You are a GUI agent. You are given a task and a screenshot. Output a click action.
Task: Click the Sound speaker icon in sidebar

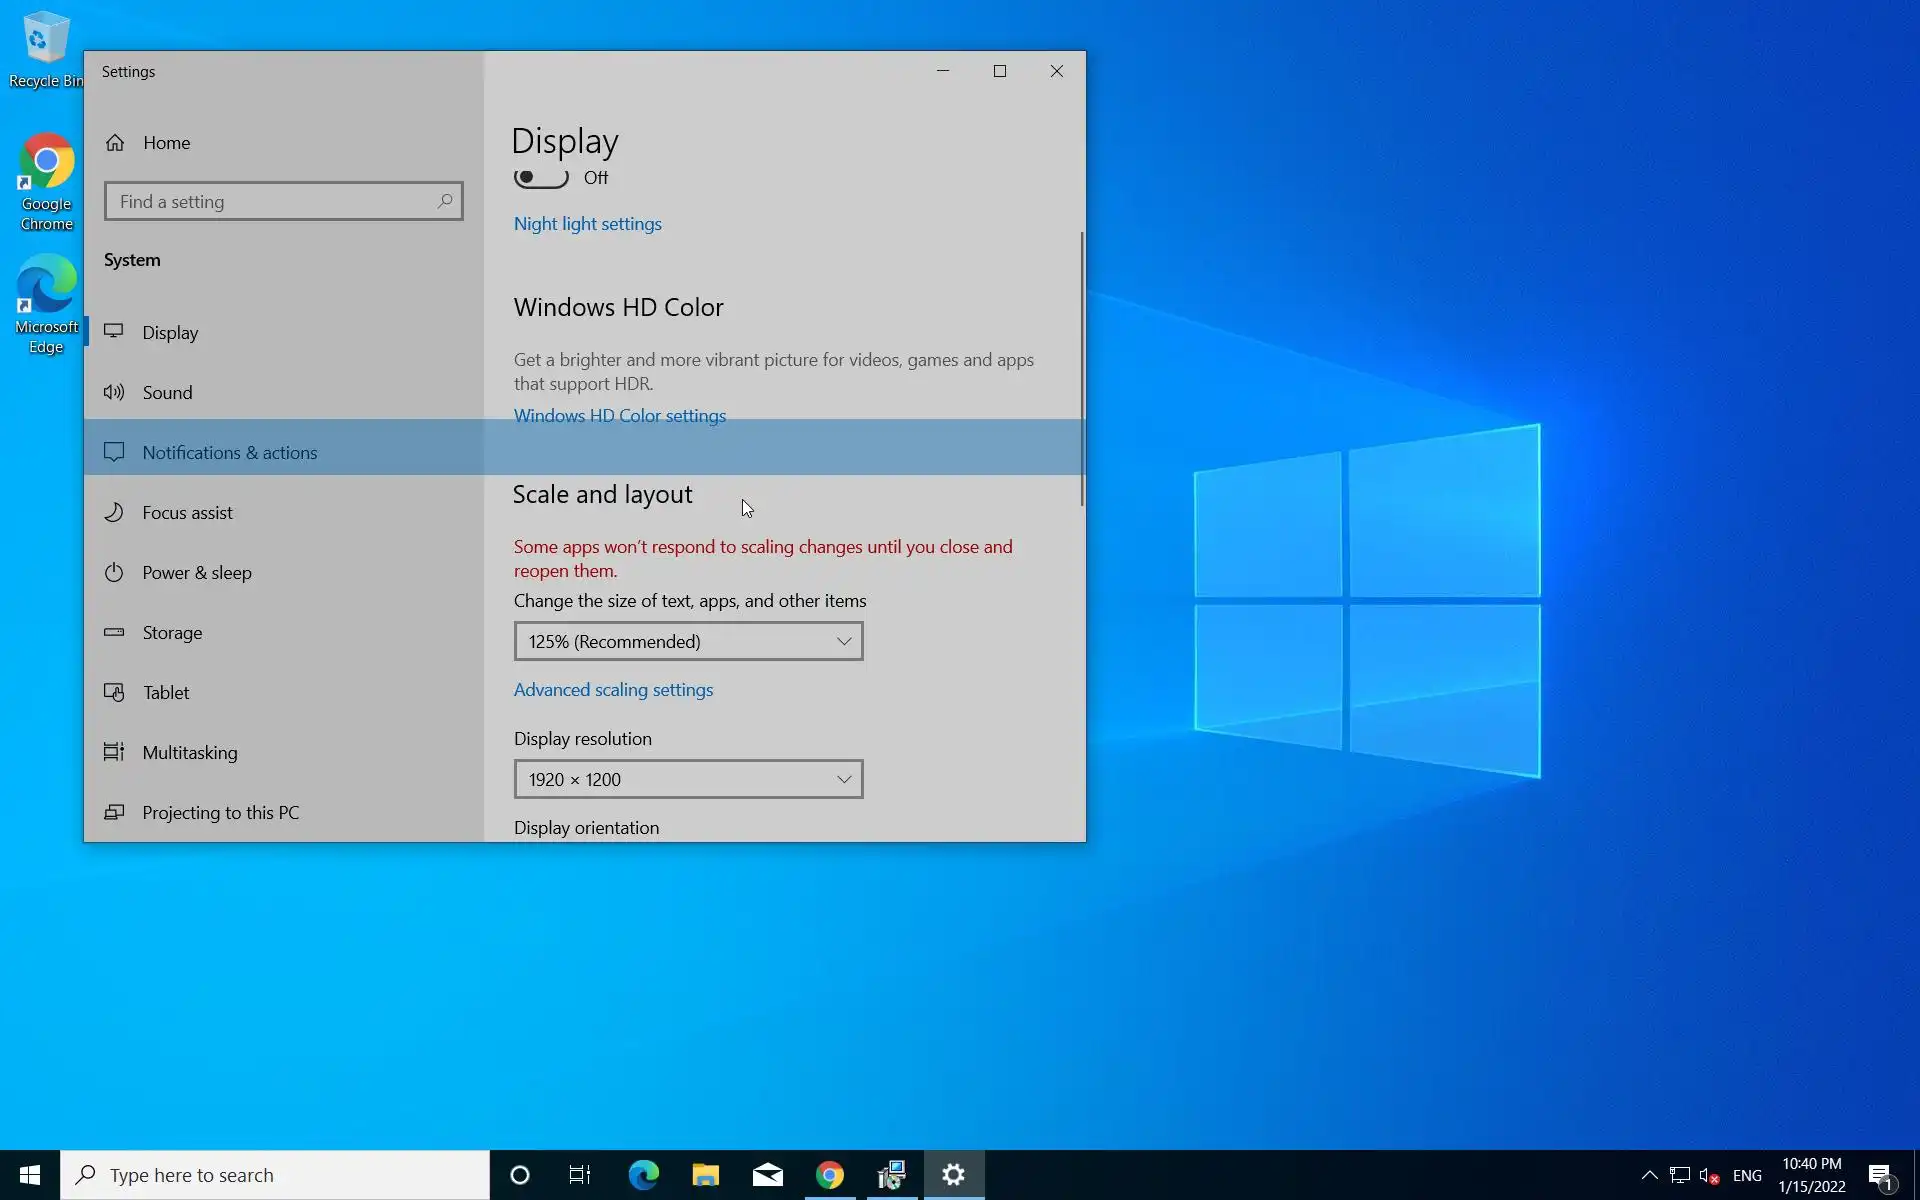[x=114, y=392]
